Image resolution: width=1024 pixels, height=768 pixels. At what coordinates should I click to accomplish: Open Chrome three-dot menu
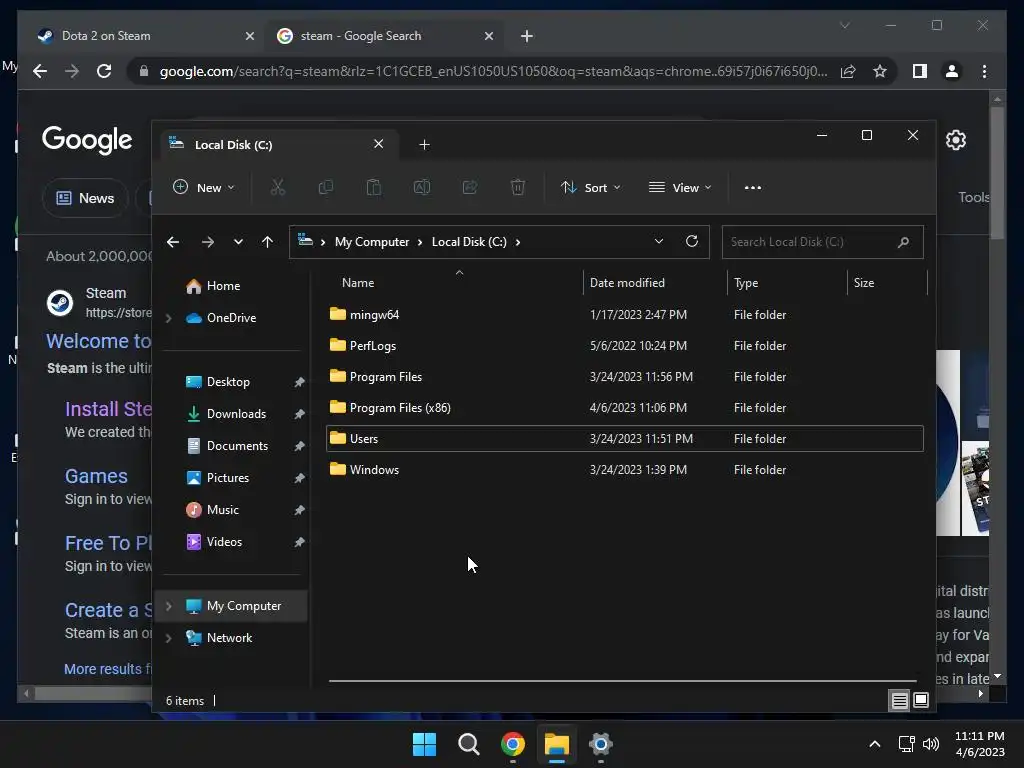[x=984, y=71]
